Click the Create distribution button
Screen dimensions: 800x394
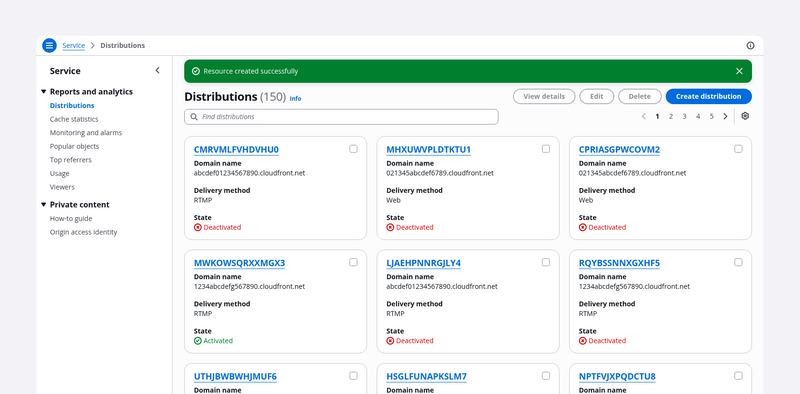coord(709,96)
